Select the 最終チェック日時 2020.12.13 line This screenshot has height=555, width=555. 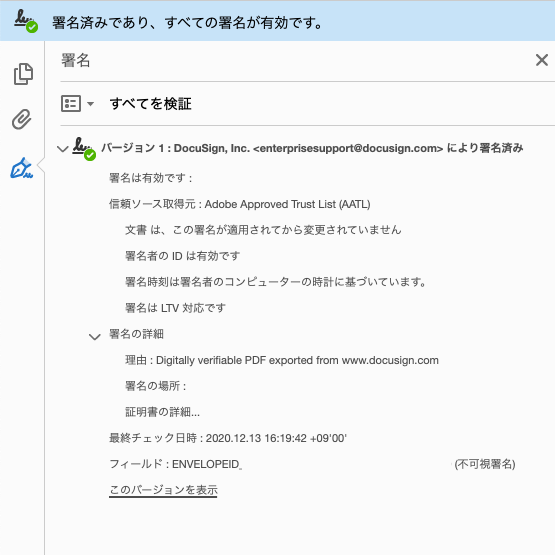pyautogui.click(x=228, y=438)
